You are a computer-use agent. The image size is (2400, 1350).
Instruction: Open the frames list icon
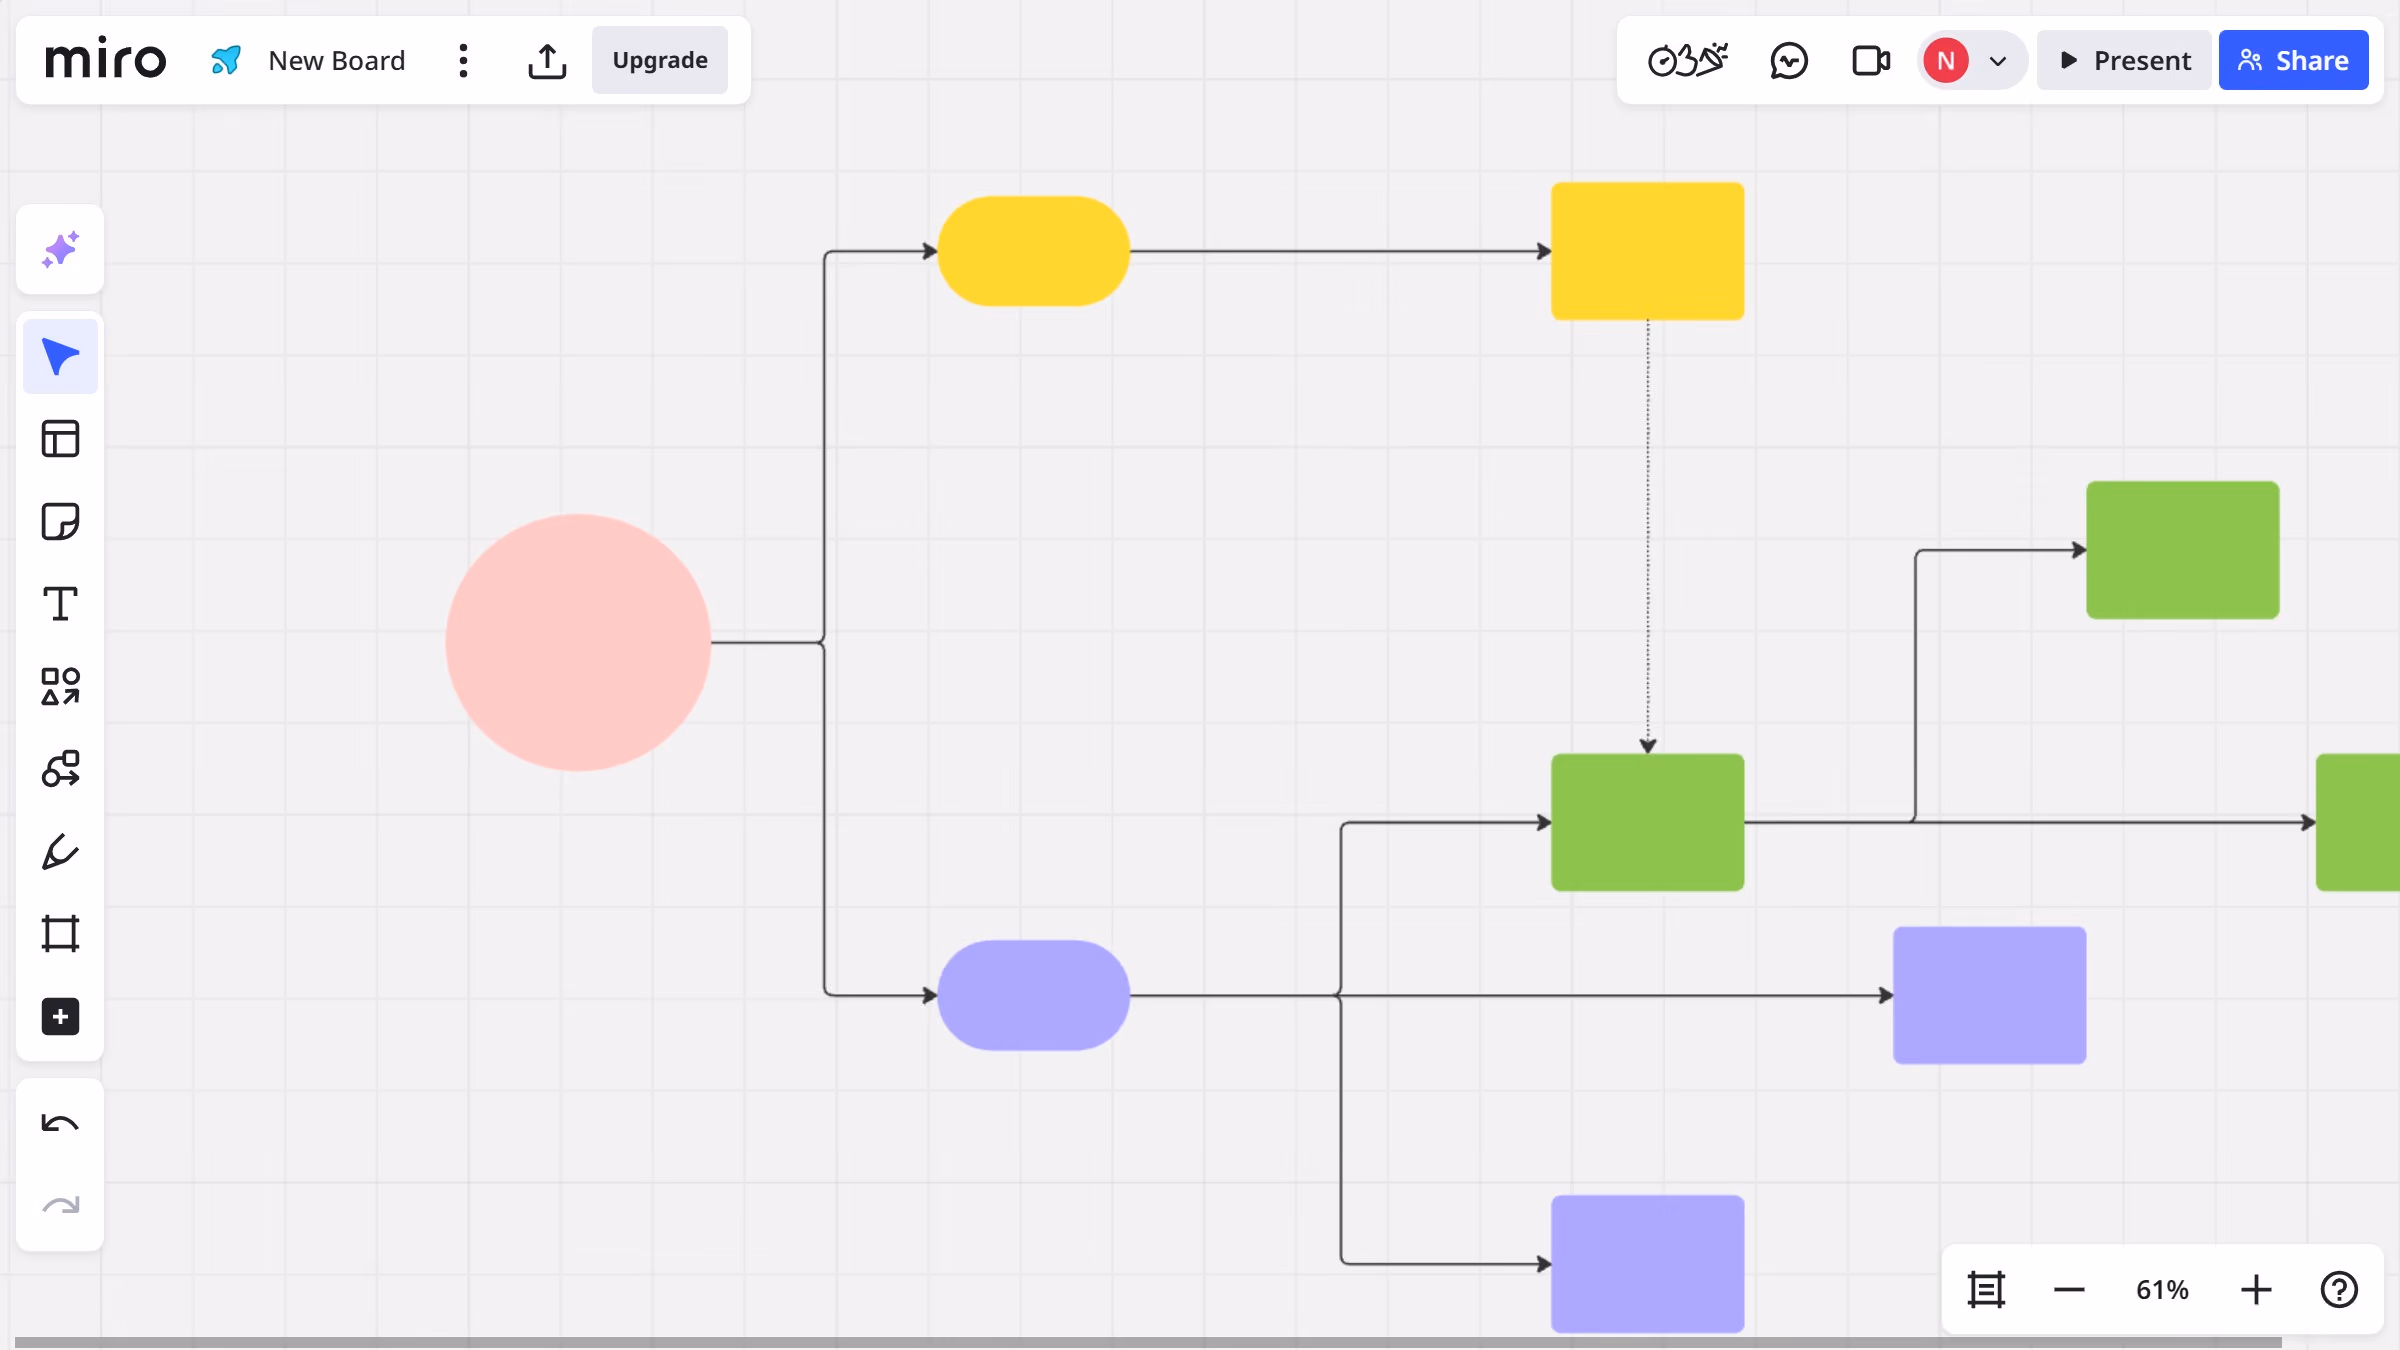click(1986, 1289)
